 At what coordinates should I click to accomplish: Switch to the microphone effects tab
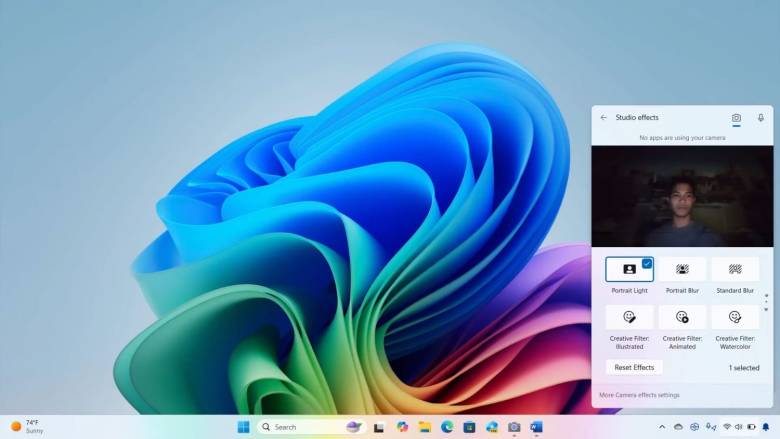[x=761, y=118]
